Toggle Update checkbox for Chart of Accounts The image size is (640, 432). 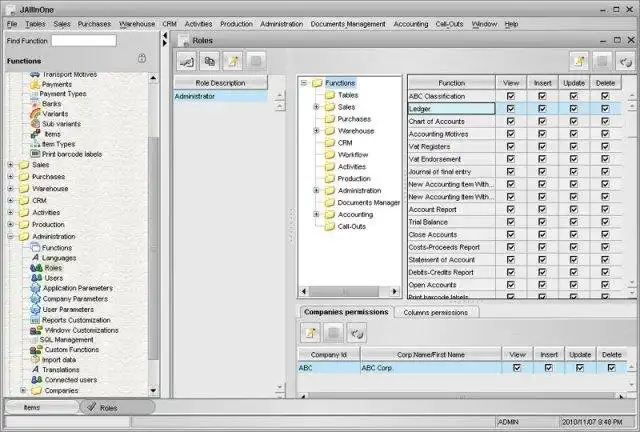573,121
